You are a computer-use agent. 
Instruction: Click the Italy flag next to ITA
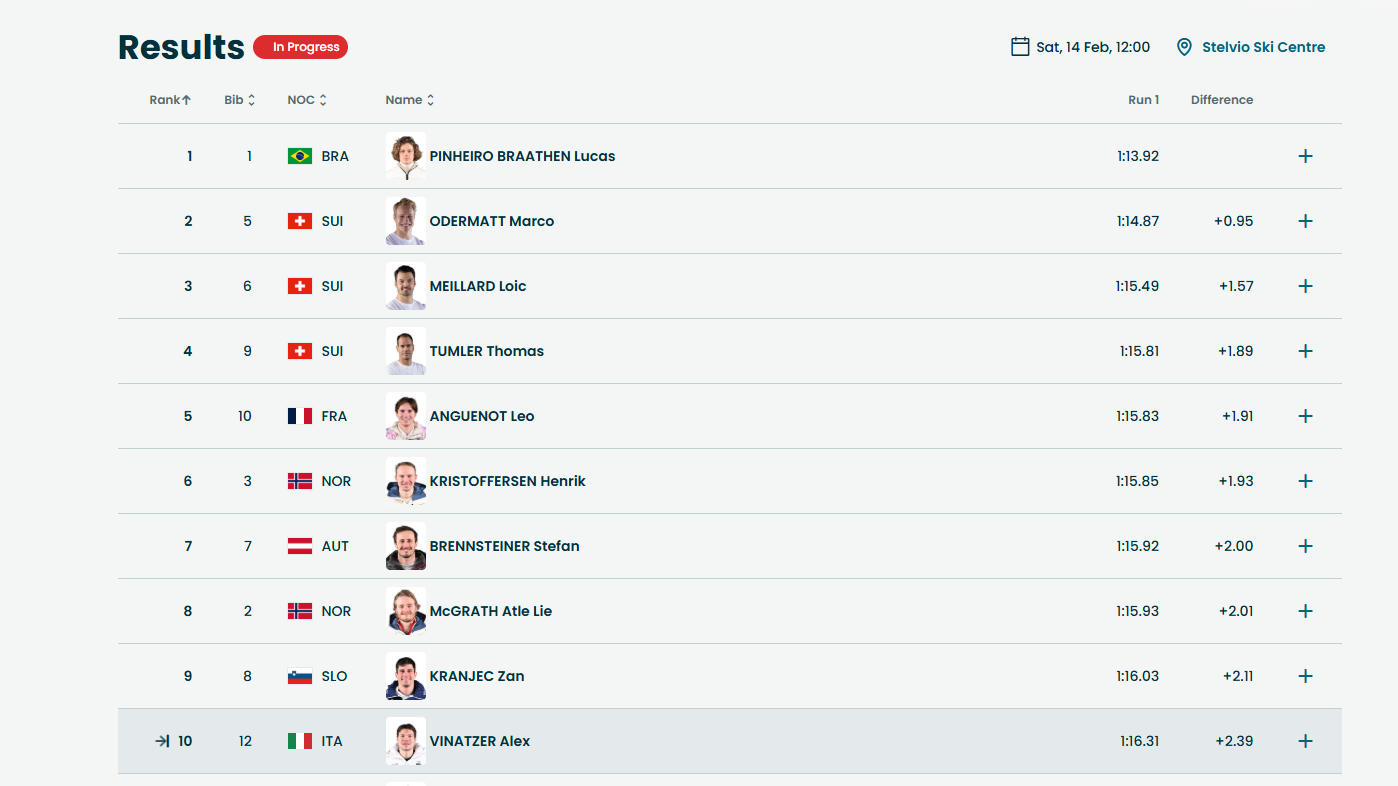coord(300,741)
